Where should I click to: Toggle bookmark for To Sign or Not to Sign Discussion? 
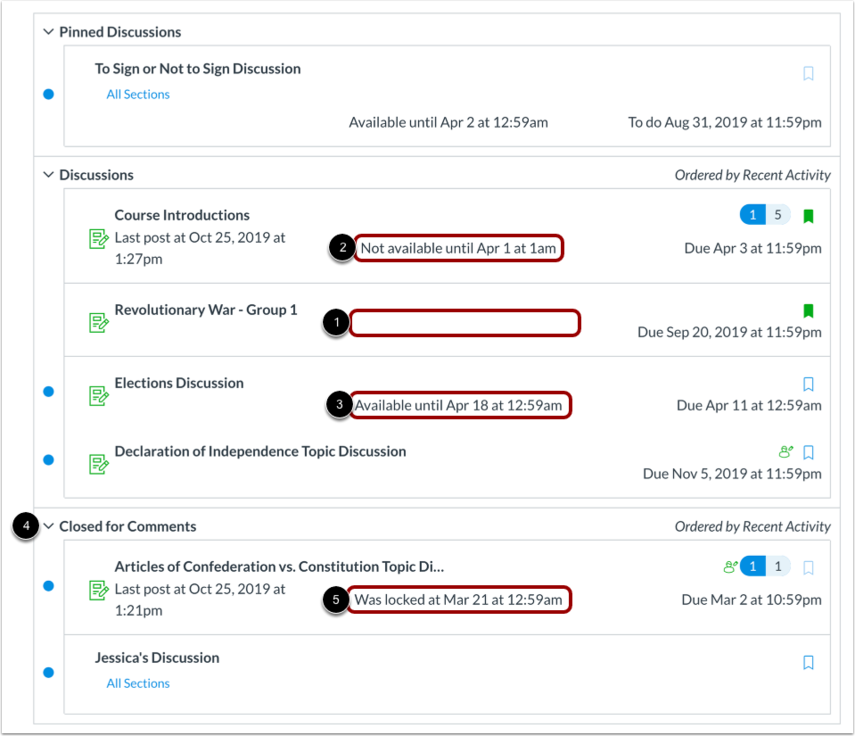pos(808,74)
